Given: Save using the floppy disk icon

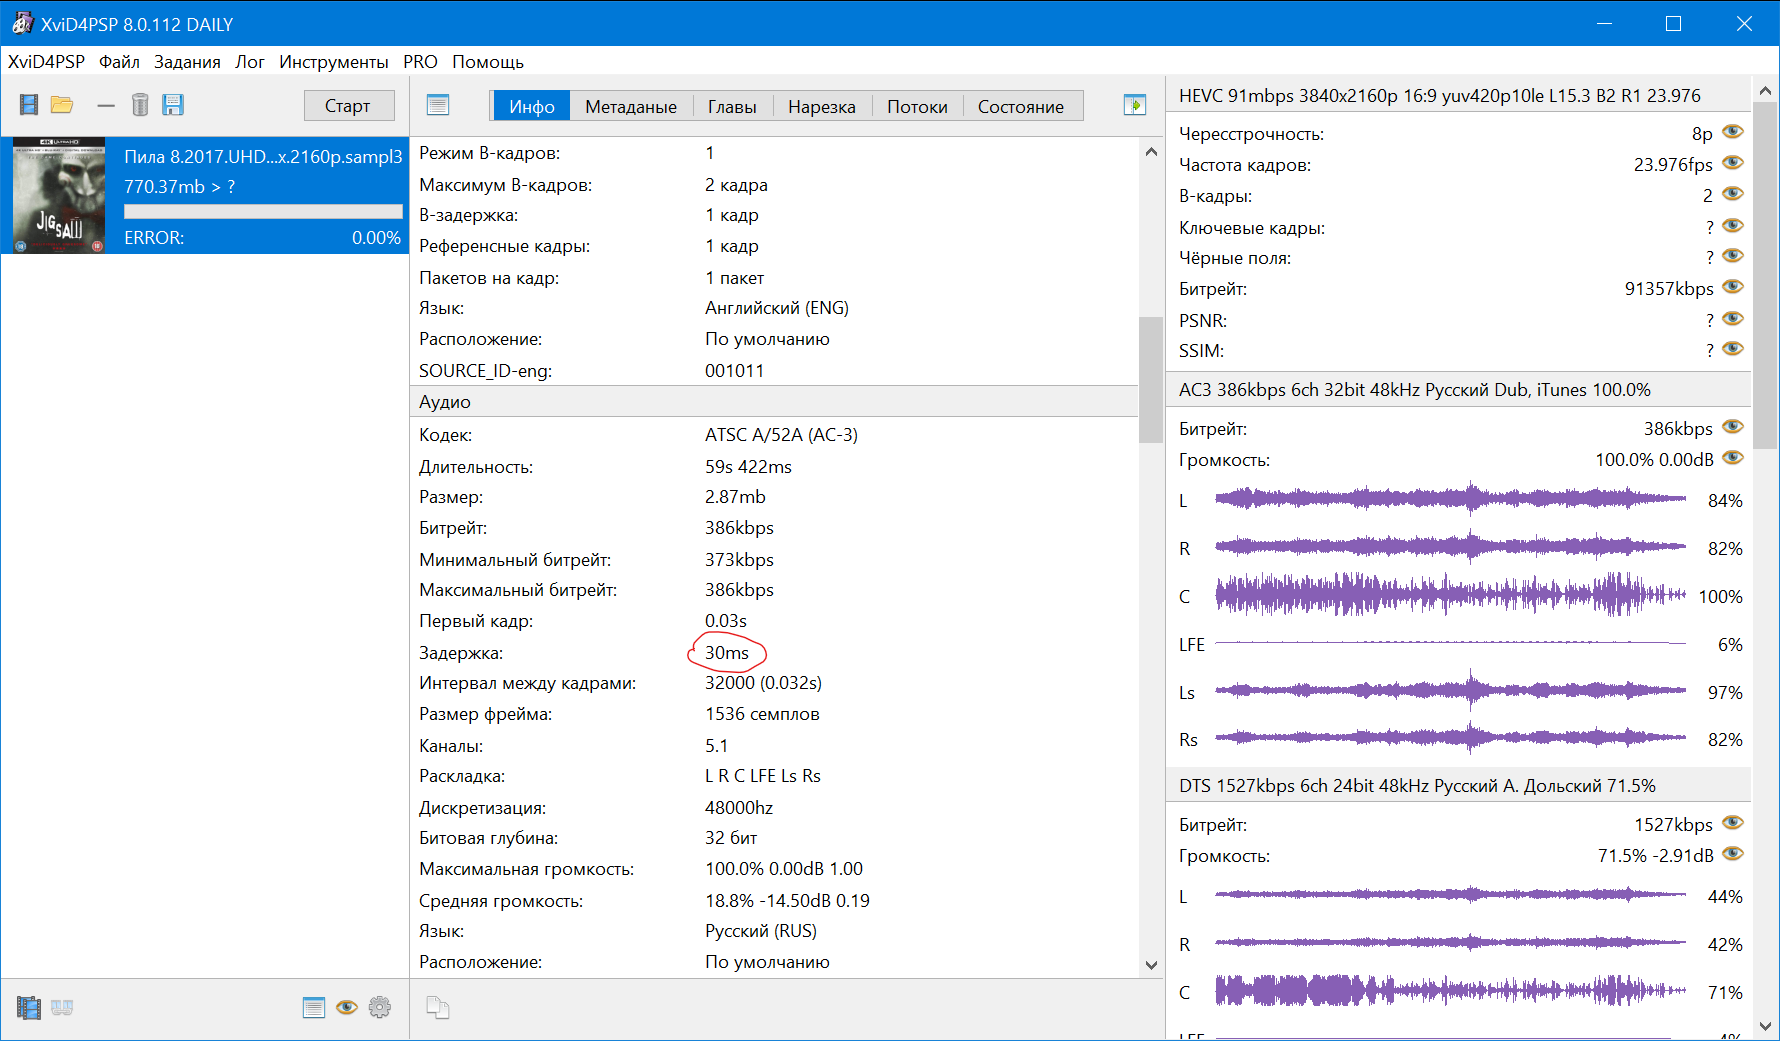Looking at the screenshot, I should click(173, 105).
